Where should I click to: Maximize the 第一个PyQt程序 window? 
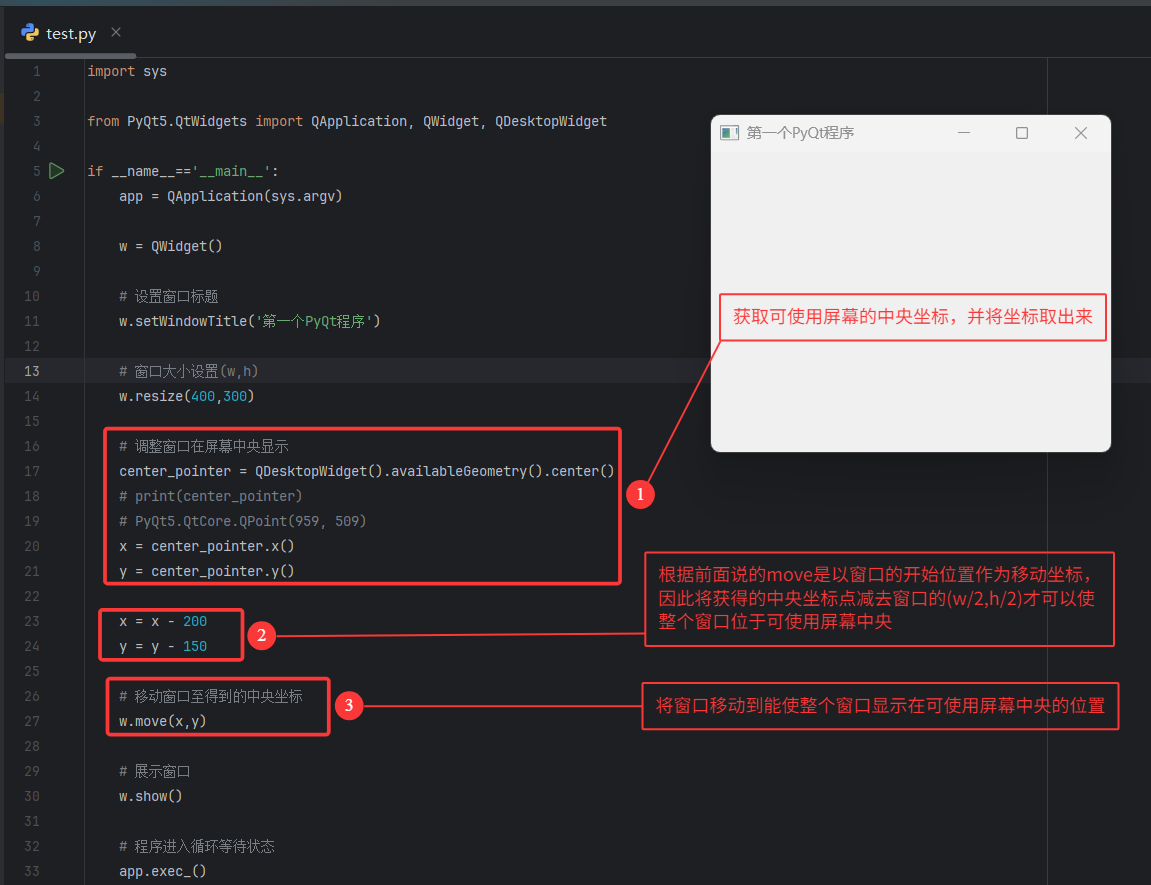1022,133
